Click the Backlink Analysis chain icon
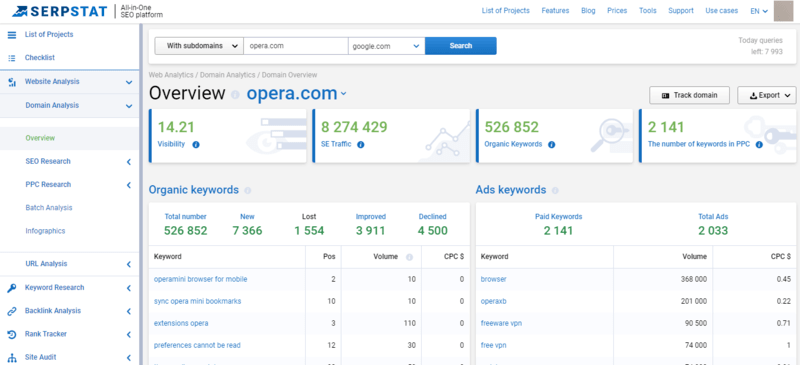 [x=12, y=311]
